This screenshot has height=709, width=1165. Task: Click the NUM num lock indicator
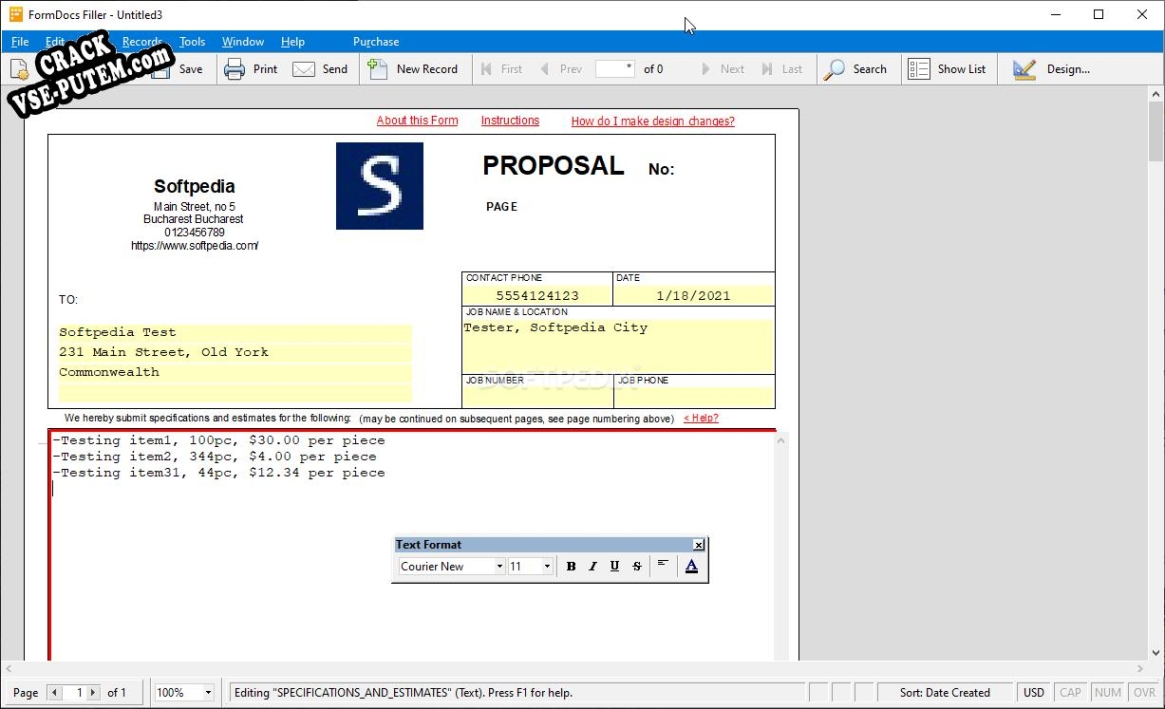1107,693
